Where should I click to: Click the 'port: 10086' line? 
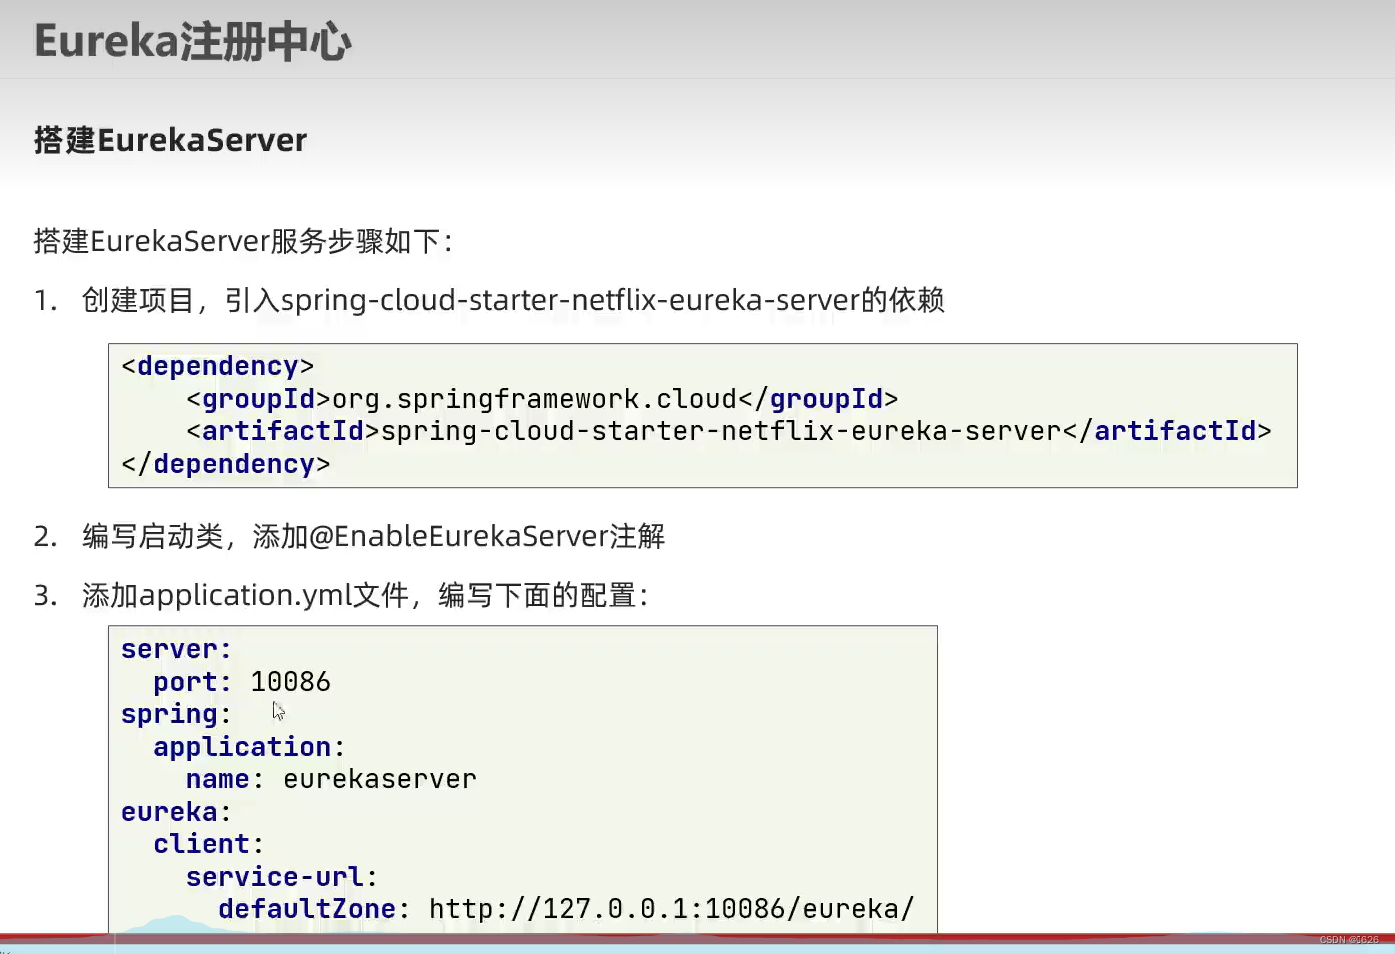(x=241, y=682)
